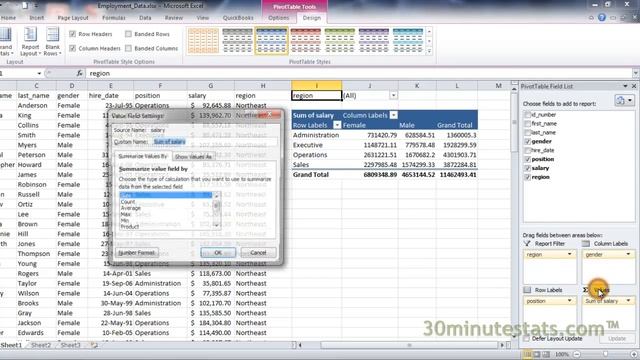Open gender dropdown in Column Labels area
The image size is (640, 360).
(628, 254)
